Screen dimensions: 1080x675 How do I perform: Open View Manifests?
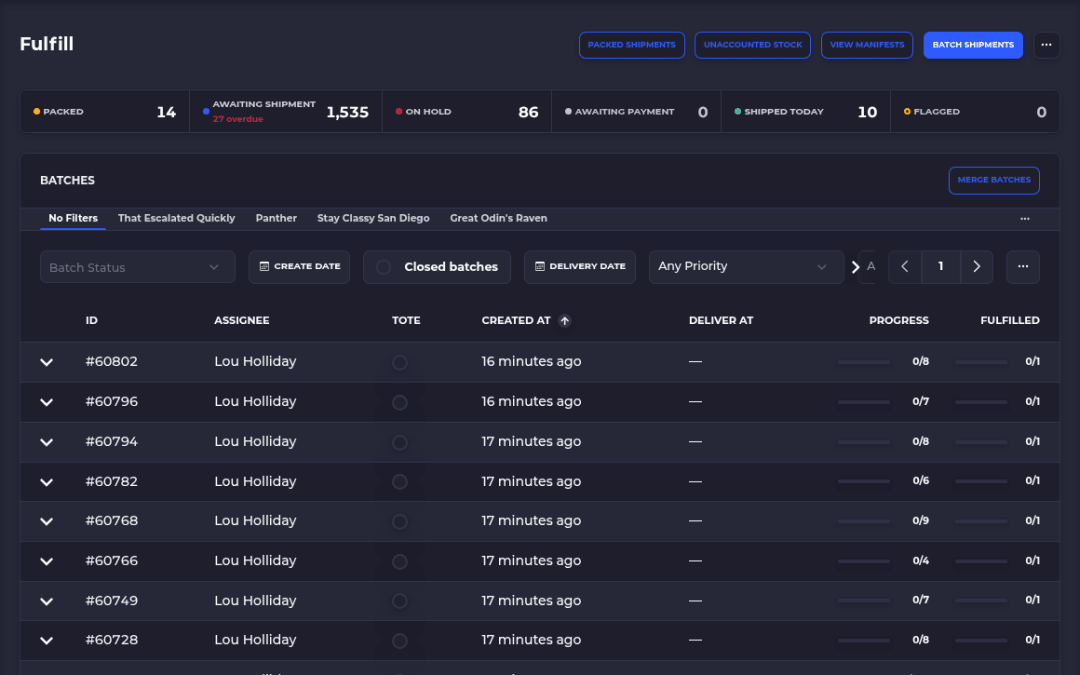pyautogui.click(x=867, y=45)
